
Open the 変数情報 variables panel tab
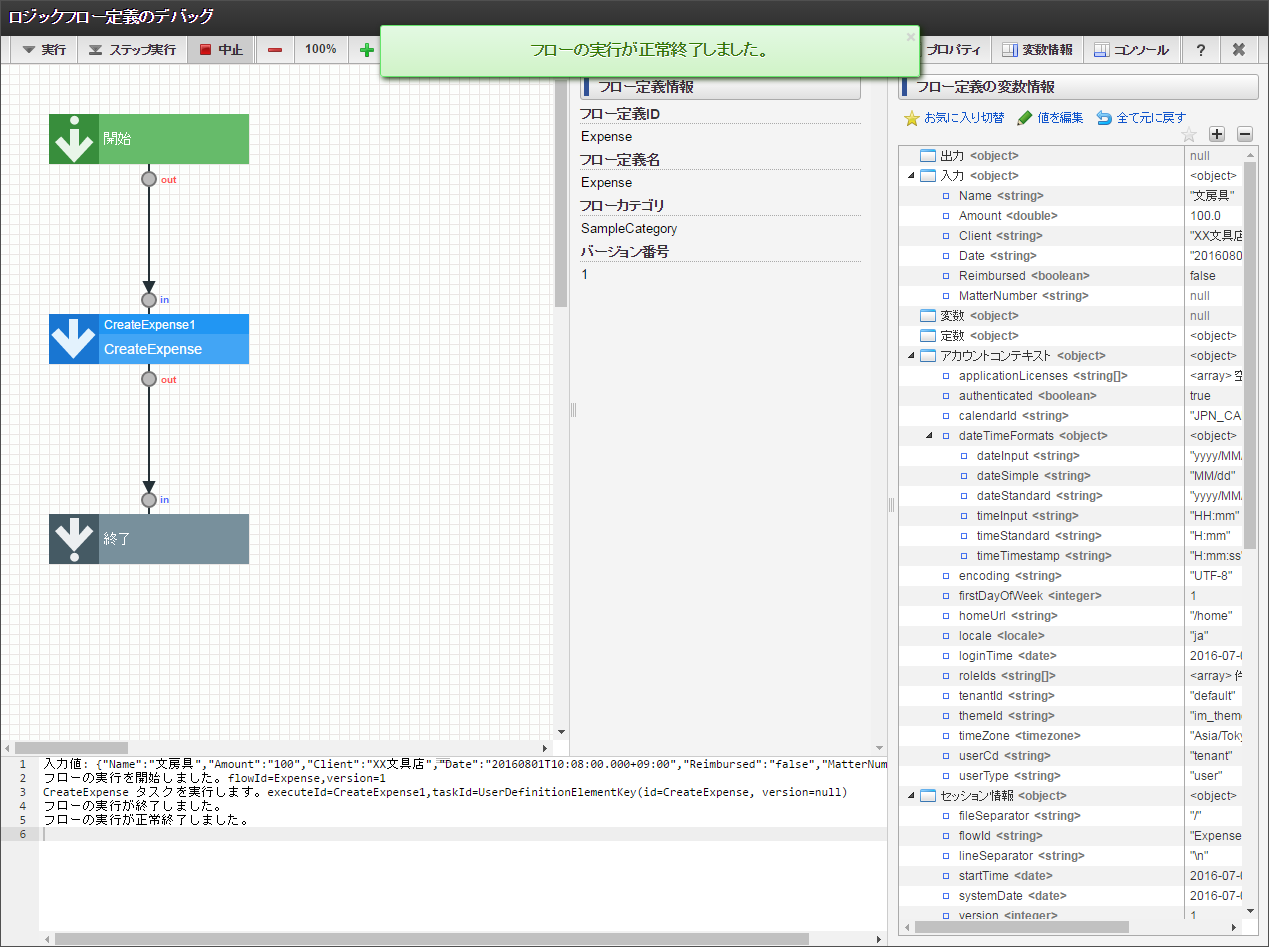pos(1037,49)
